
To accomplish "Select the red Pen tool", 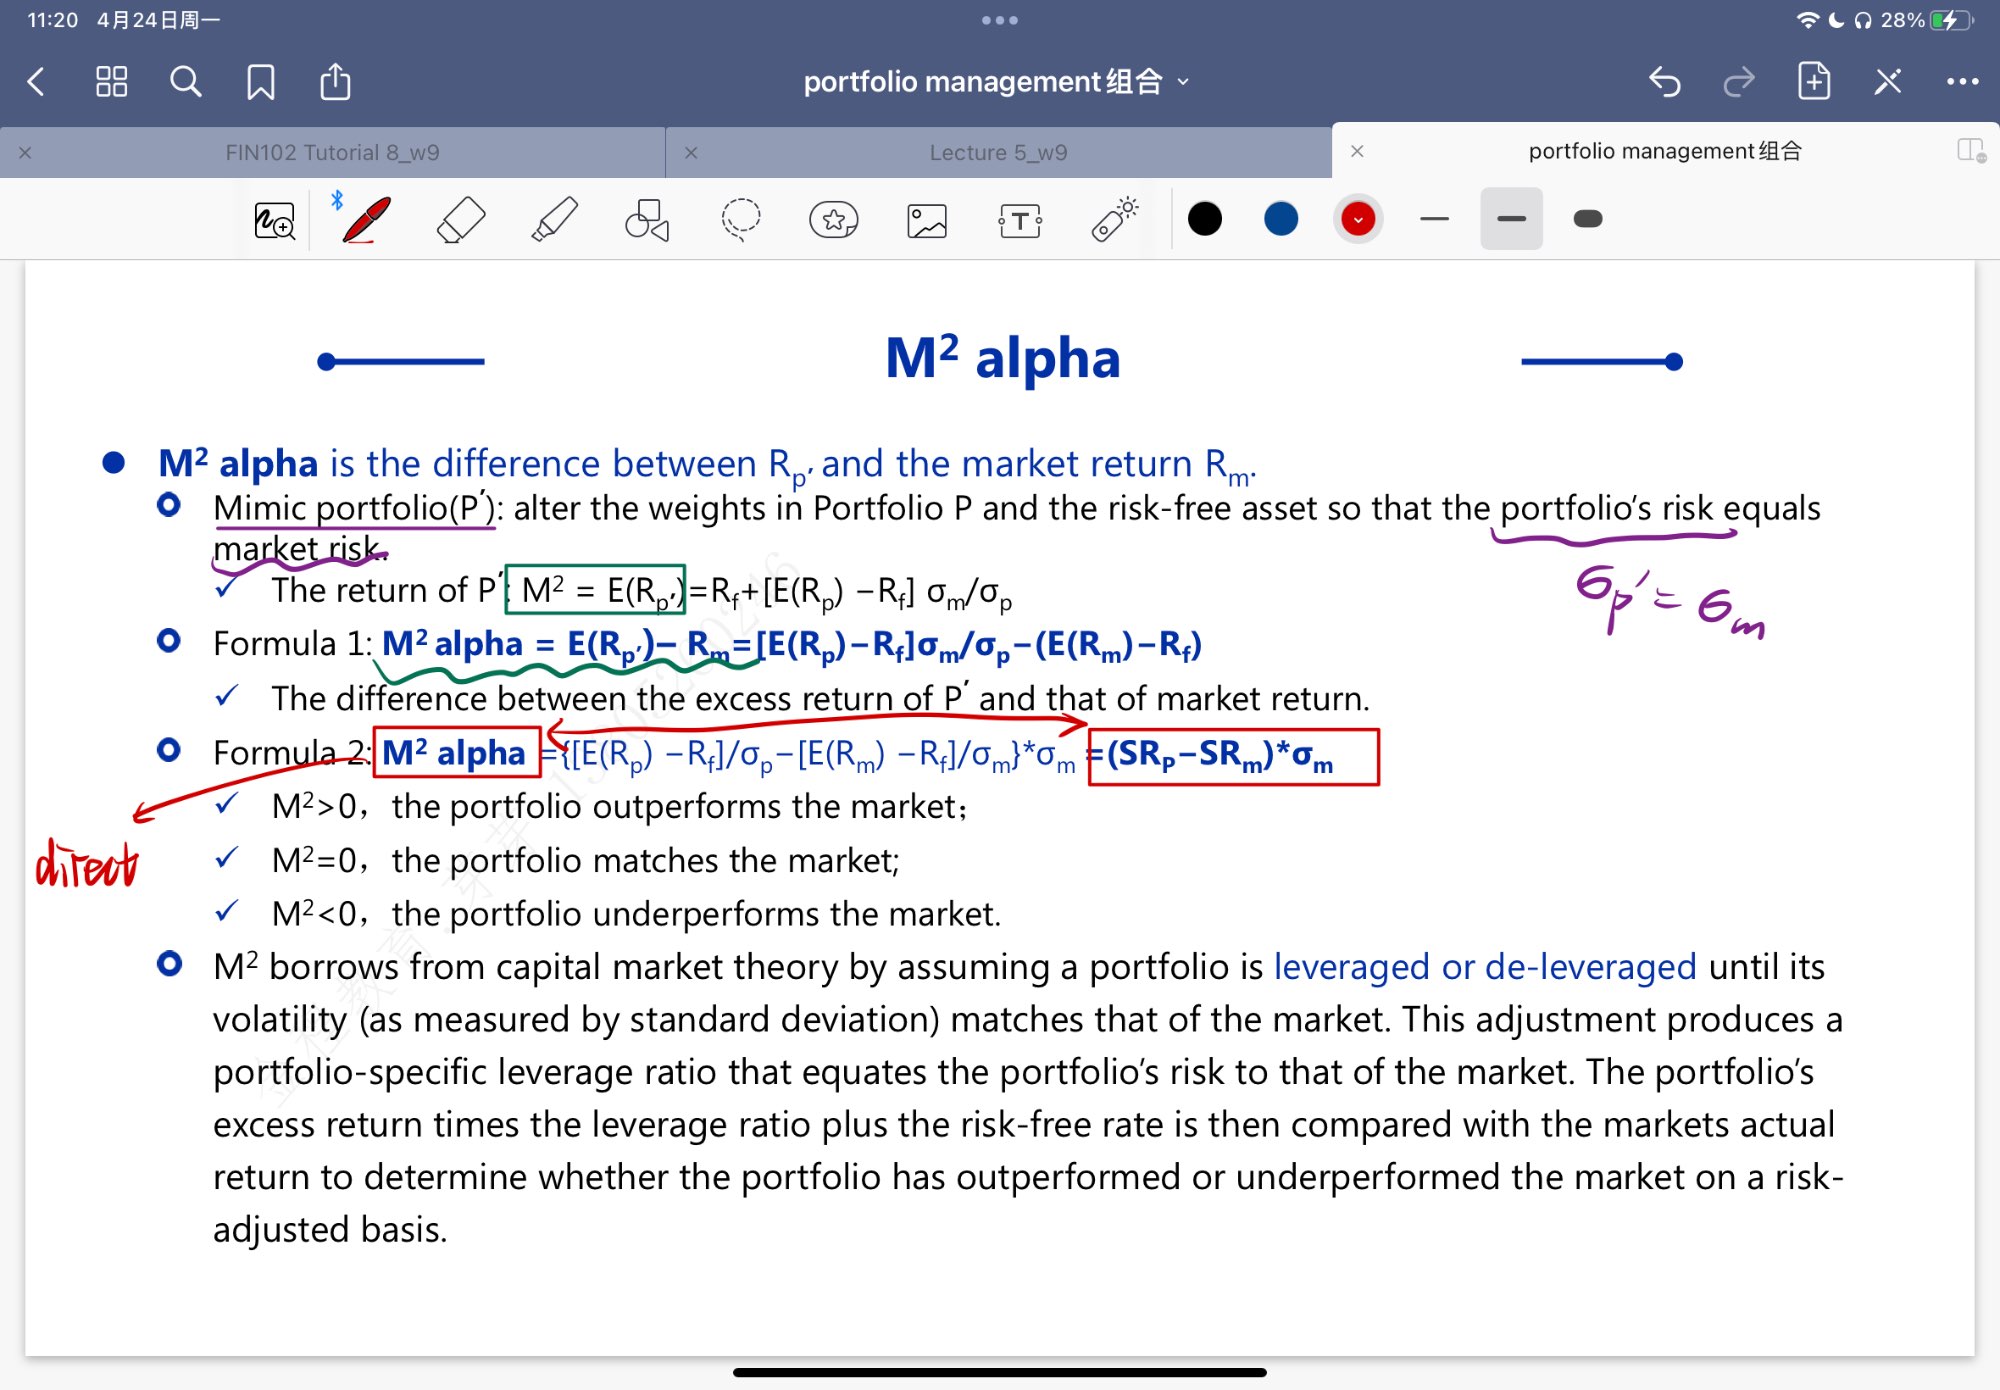I will pos(366,220).
